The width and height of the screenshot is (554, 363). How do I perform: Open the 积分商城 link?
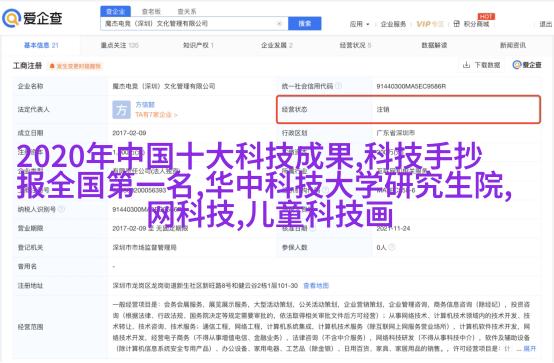476,24
